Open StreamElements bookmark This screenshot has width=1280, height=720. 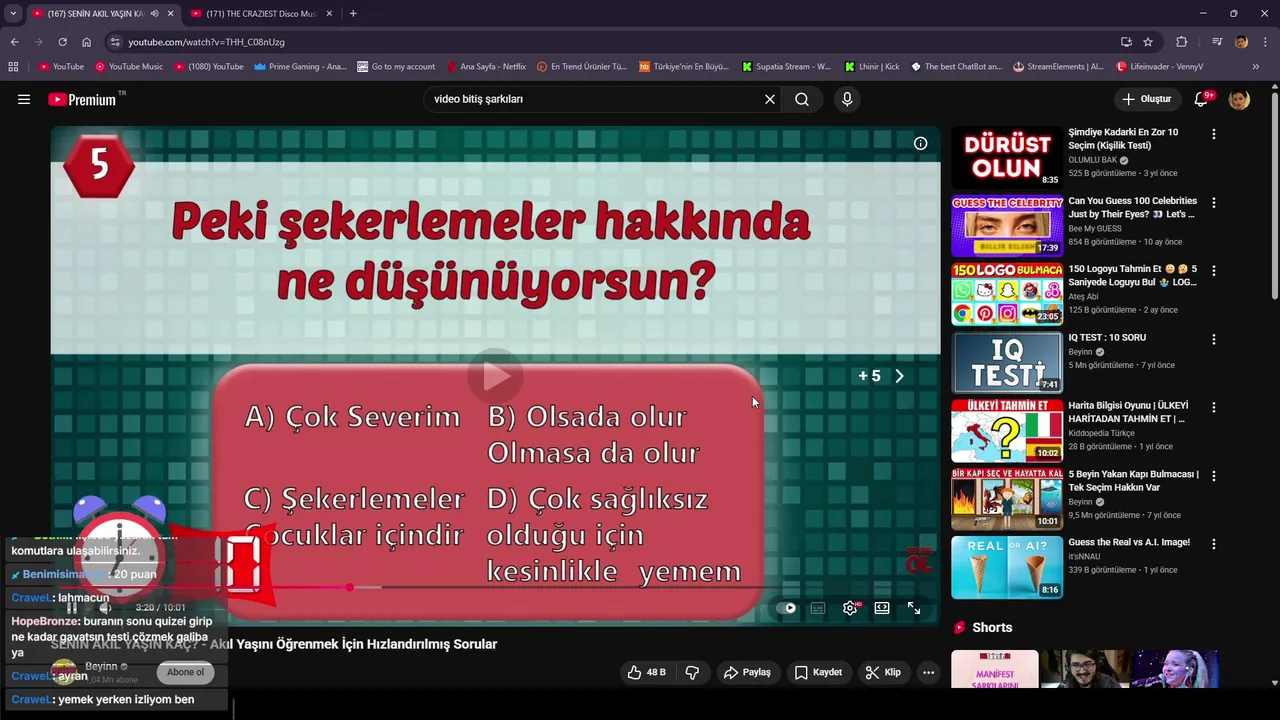click(x=1058, y=67)
